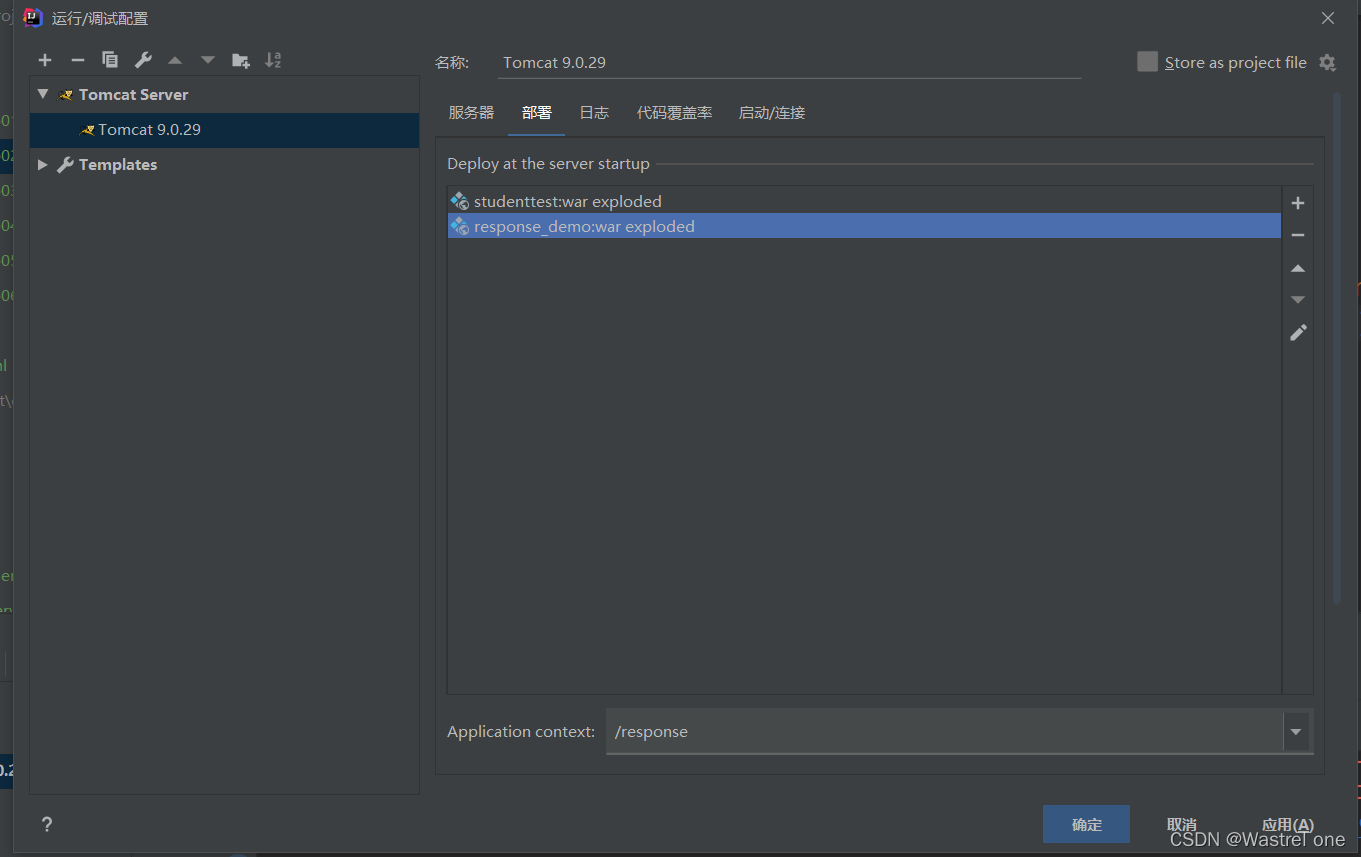Viewport: 1361px width, 857px height.
Task: Move deployment artifact down arrow
Action: pyautogui.click(x=1298, y=300)
